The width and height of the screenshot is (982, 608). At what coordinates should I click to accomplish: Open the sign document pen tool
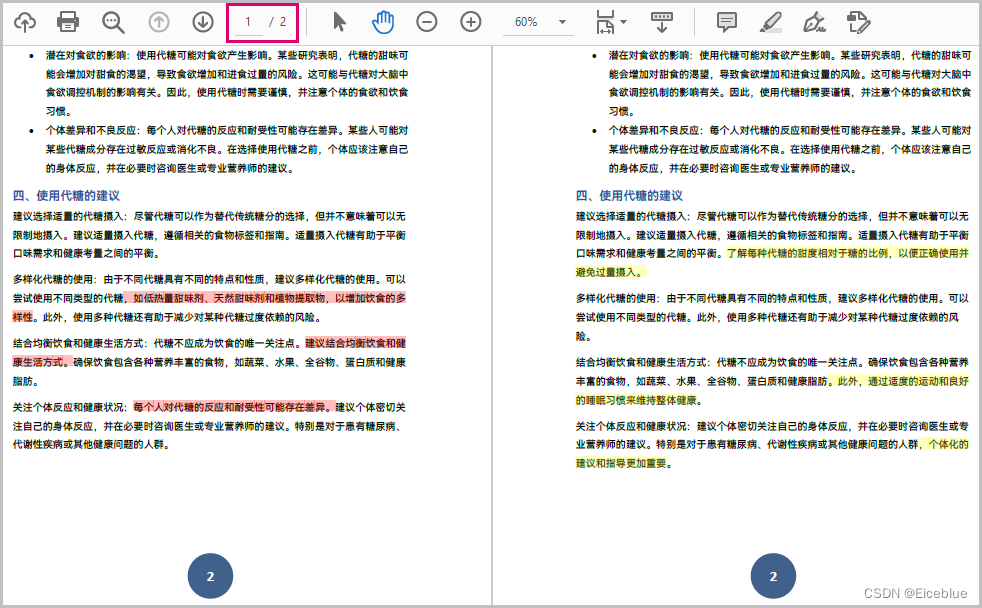point(814,22)
